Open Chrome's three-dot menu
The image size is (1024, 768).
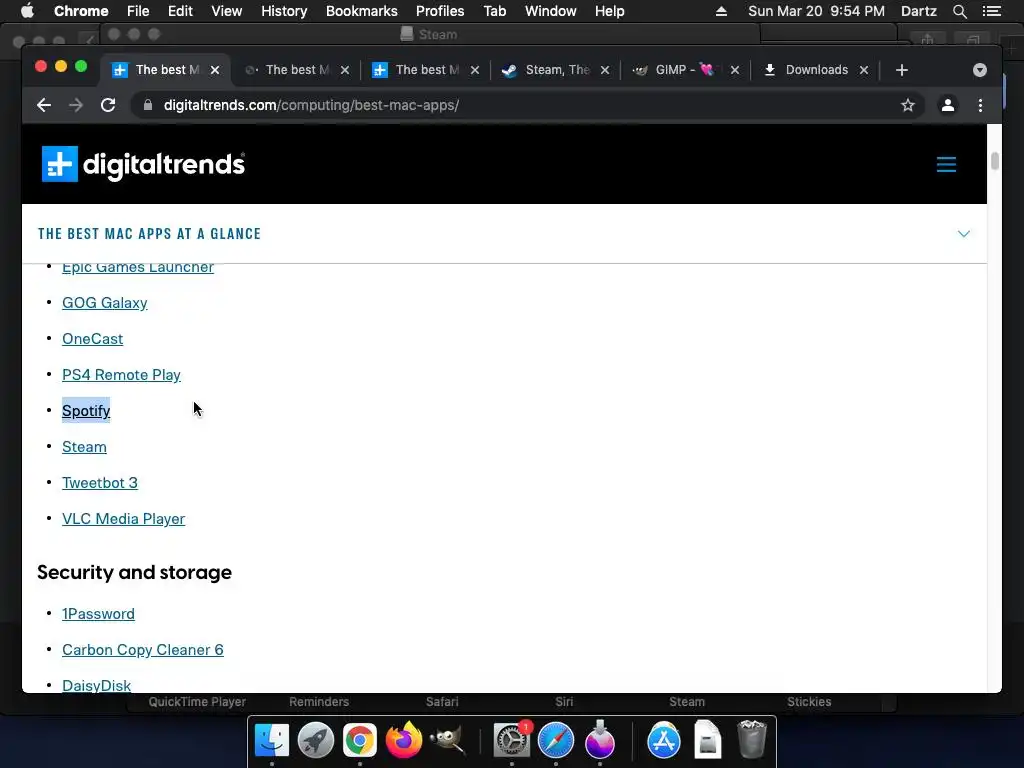pos(980,105)
